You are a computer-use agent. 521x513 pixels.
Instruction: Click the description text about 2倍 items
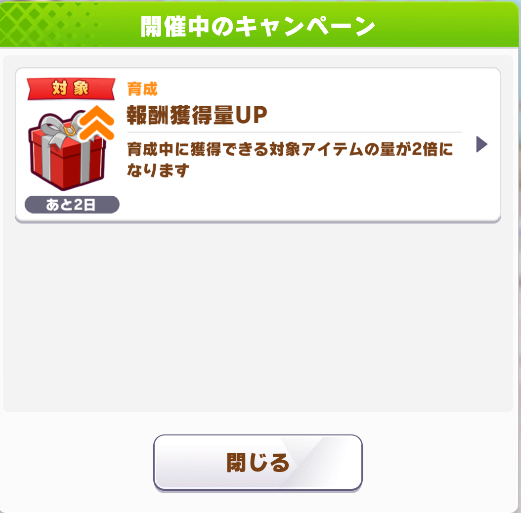pos(290,160)
